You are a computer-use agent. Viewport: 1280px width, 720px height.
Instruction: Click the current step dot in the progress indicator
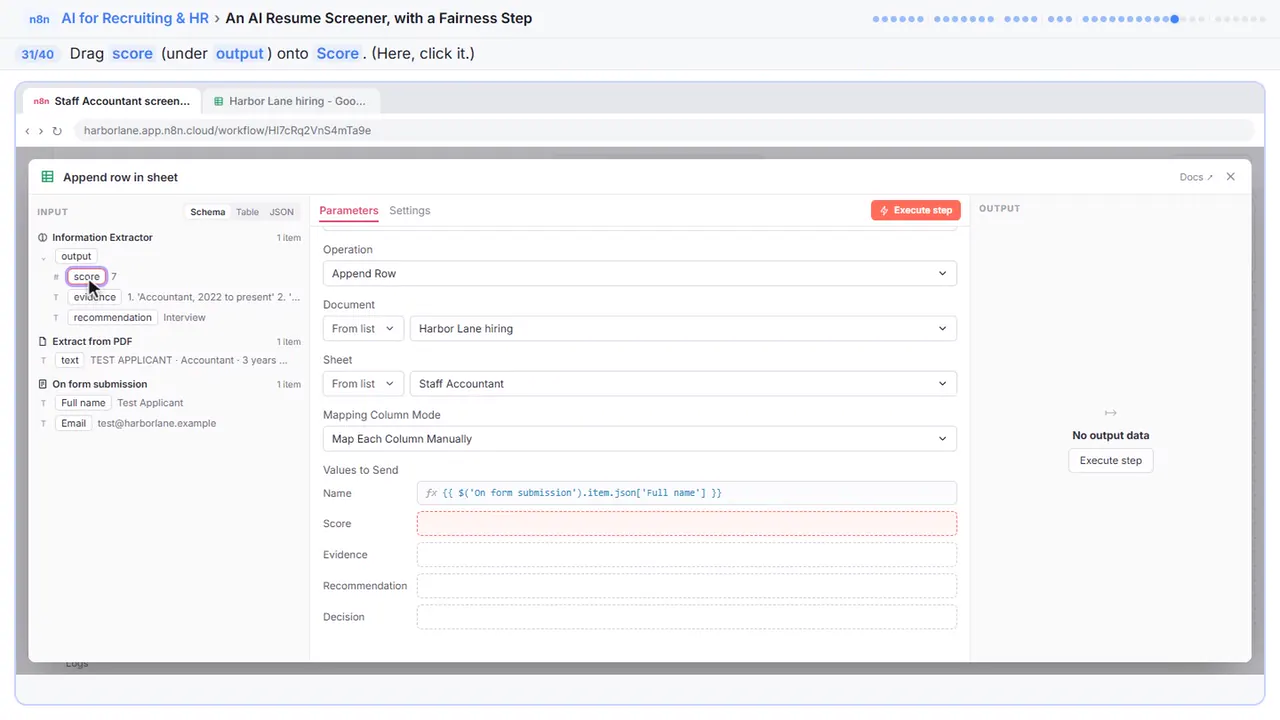pyautogui.click(x=1175, y=18)
